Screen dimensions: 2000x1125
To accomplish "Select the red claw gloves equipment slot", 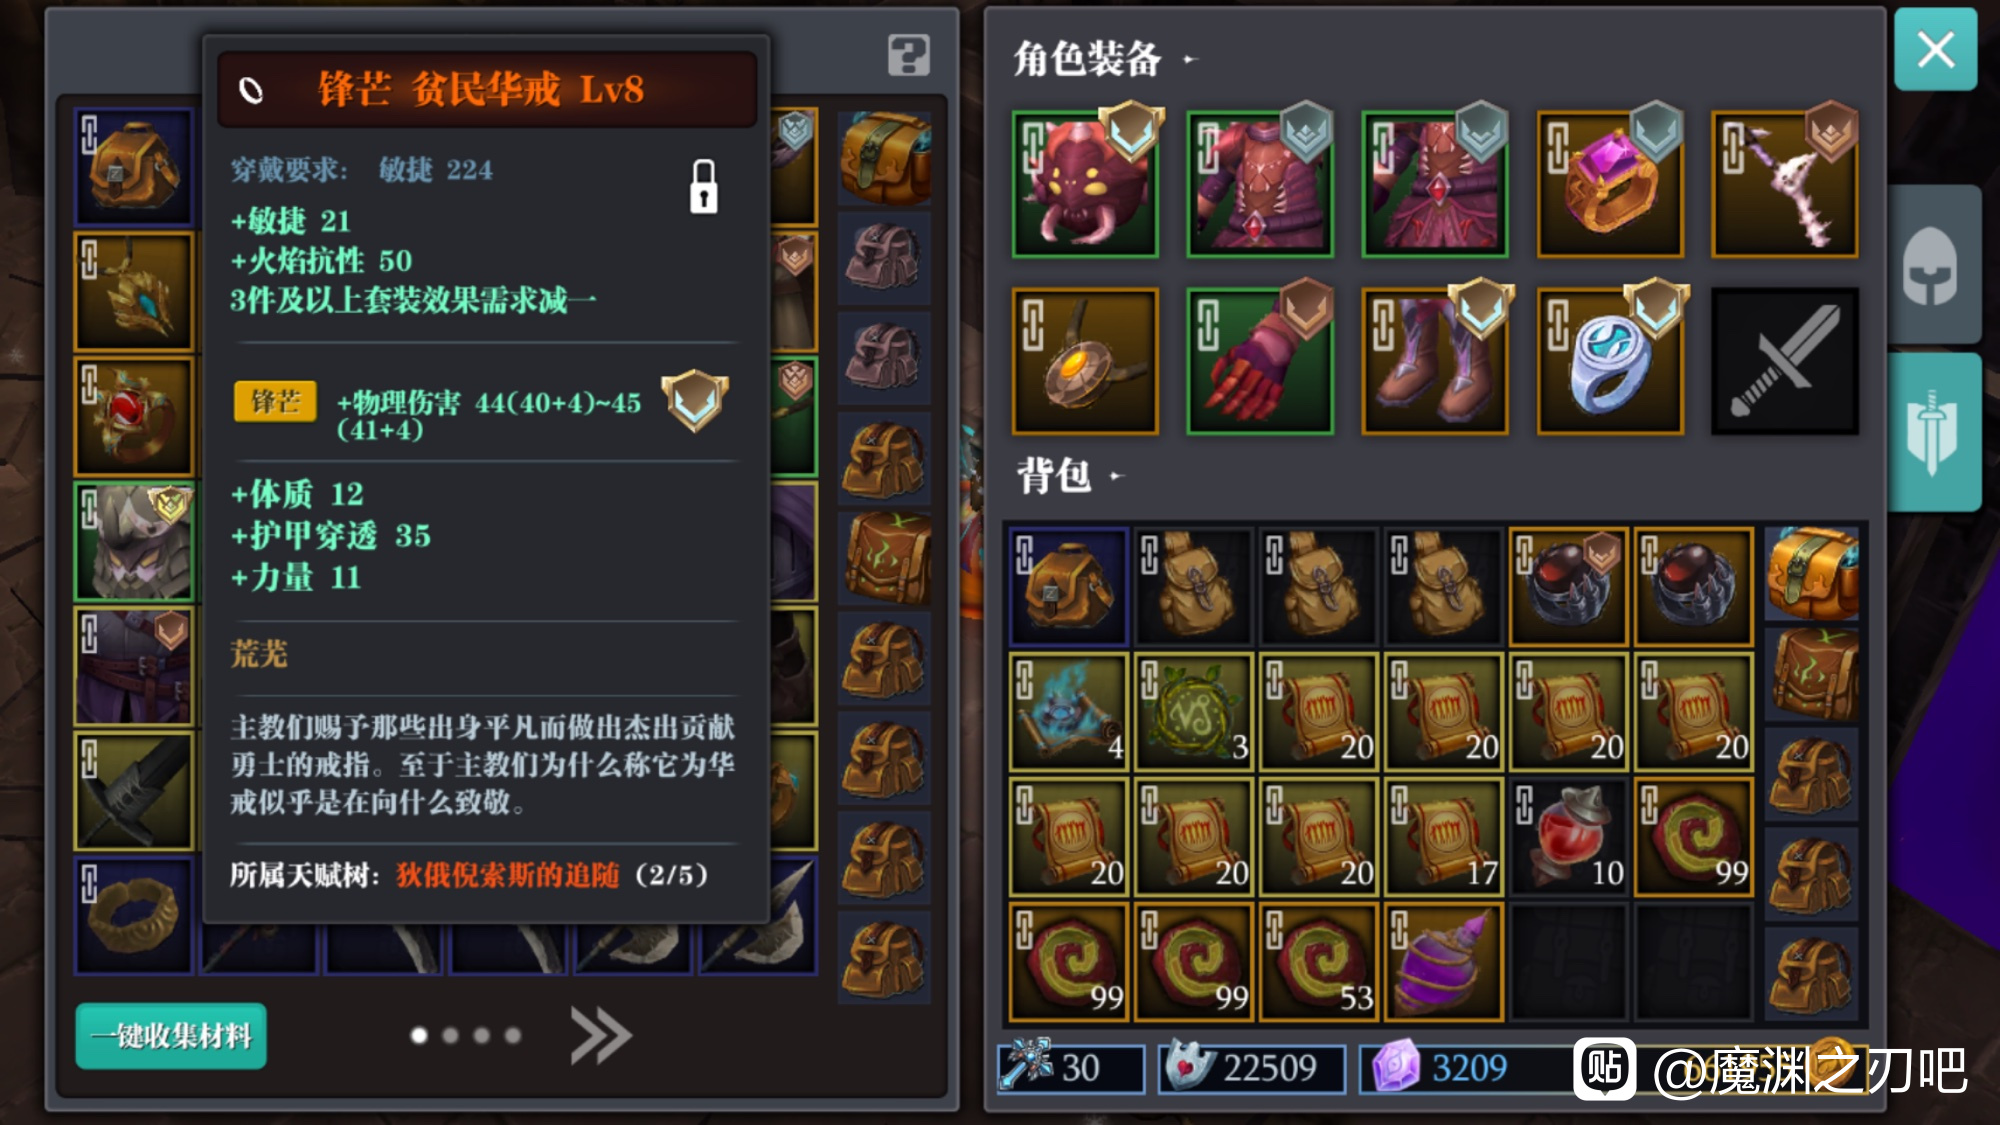I will click(x=1260, y=361).
